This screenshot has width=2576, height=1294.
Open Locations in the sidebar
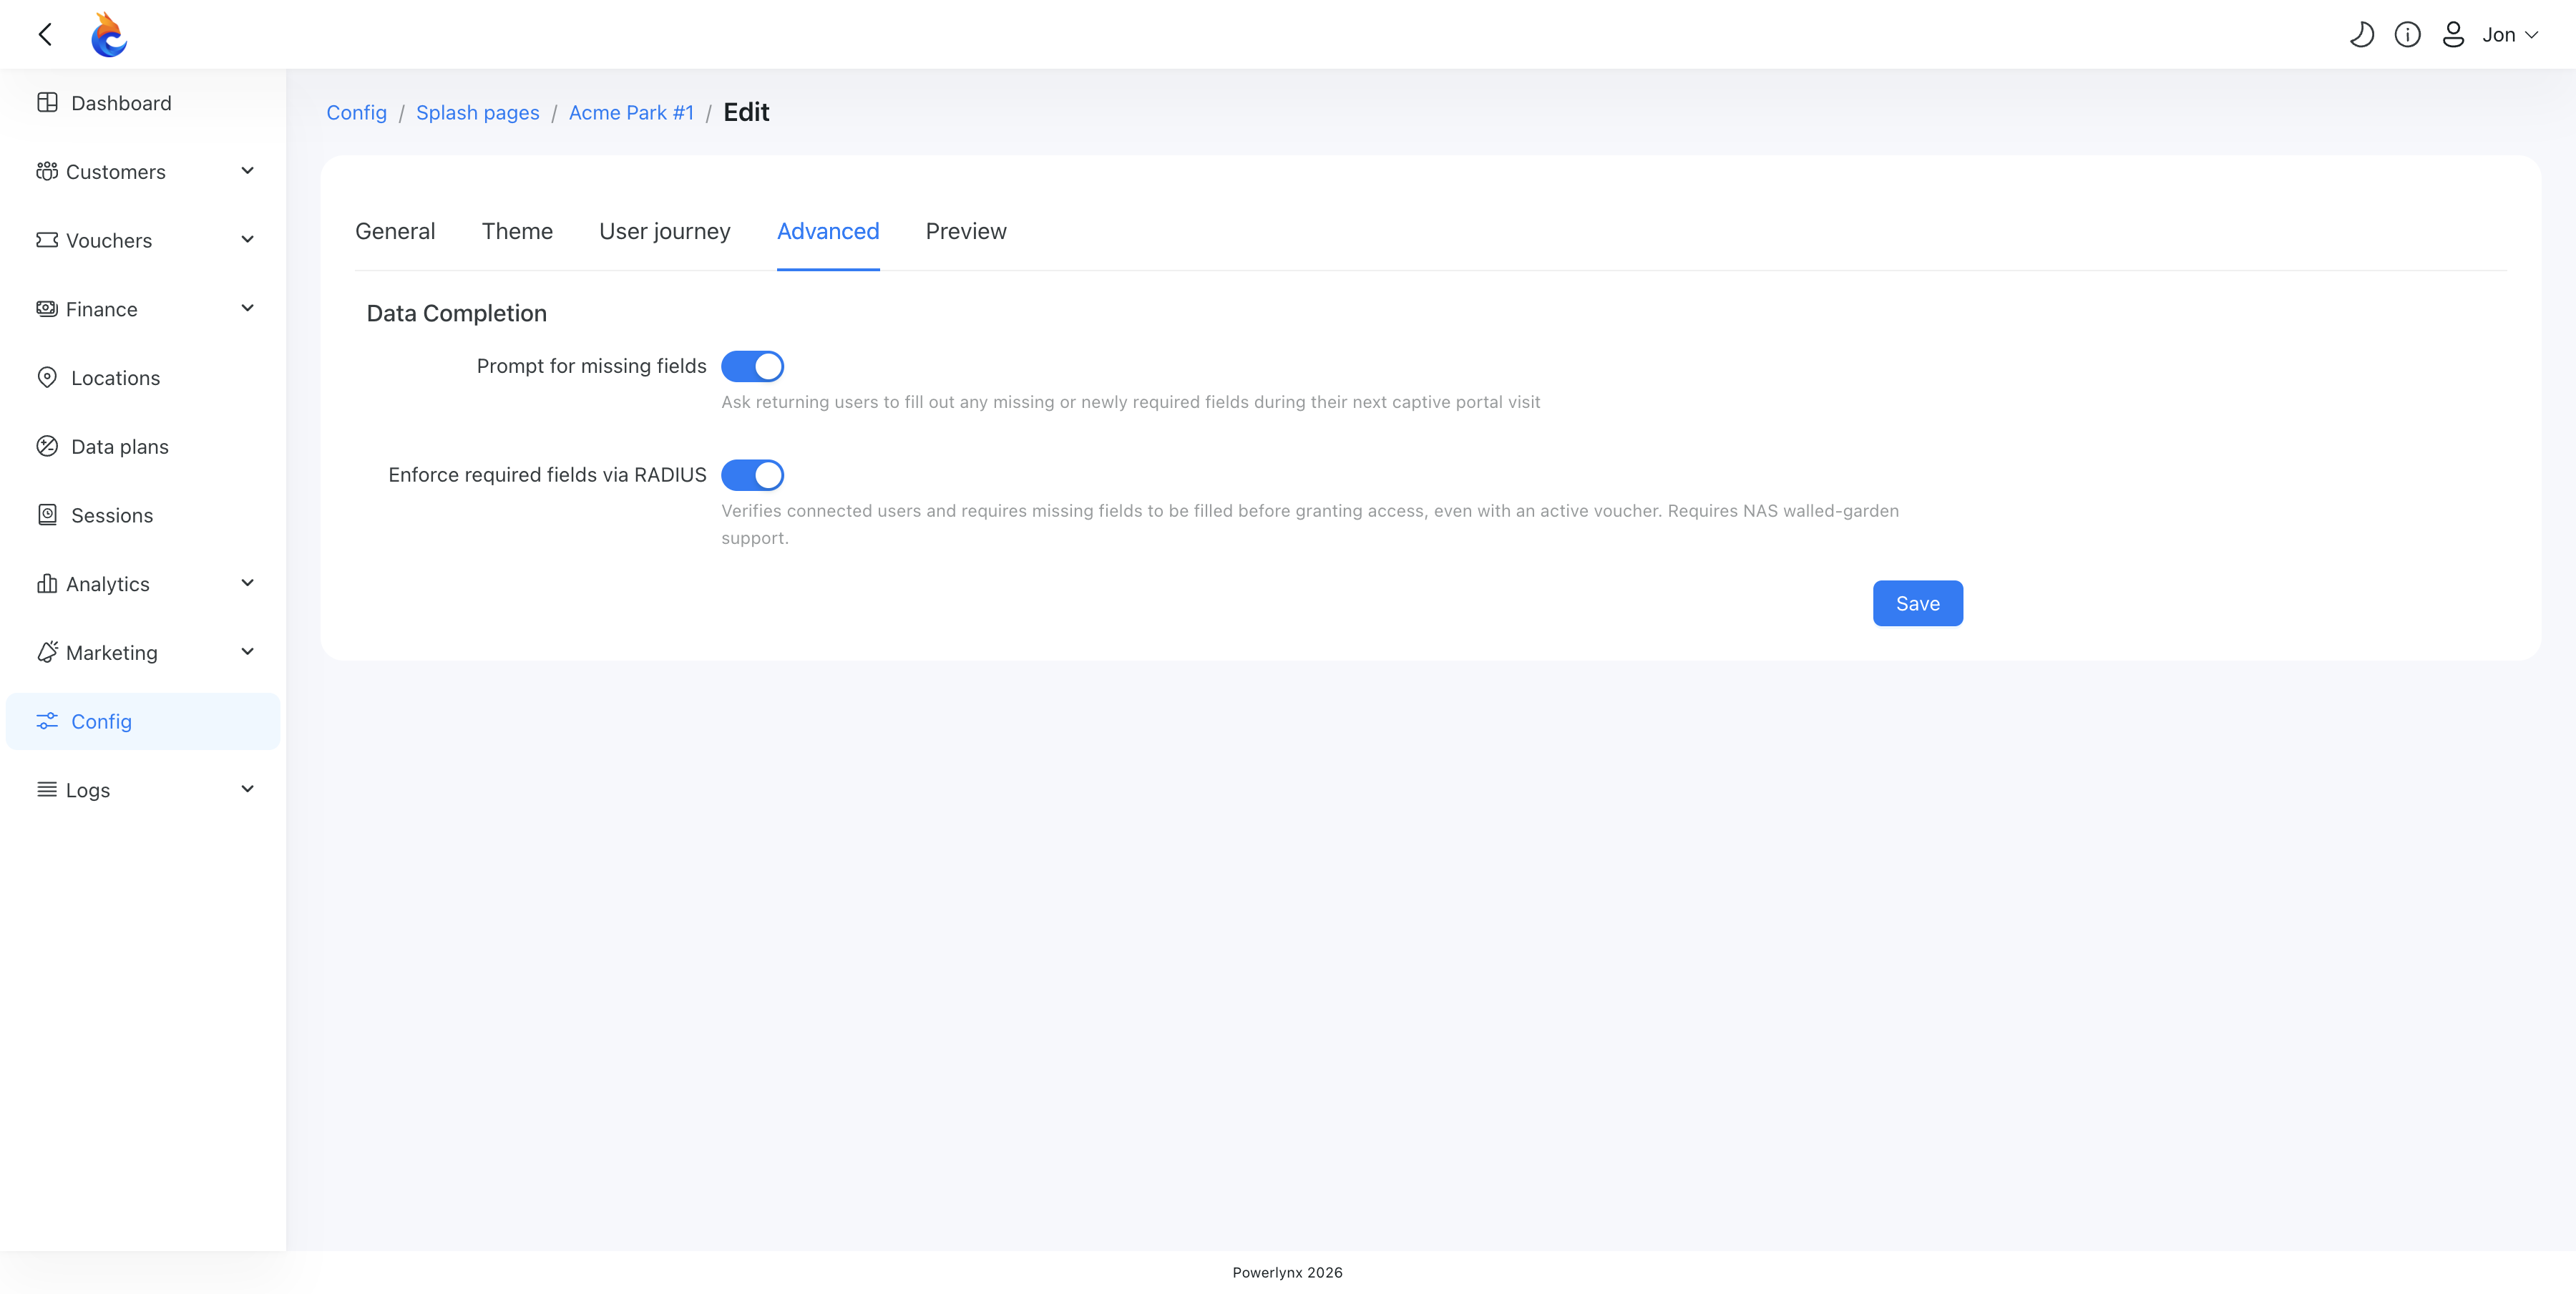coord(143,378)
